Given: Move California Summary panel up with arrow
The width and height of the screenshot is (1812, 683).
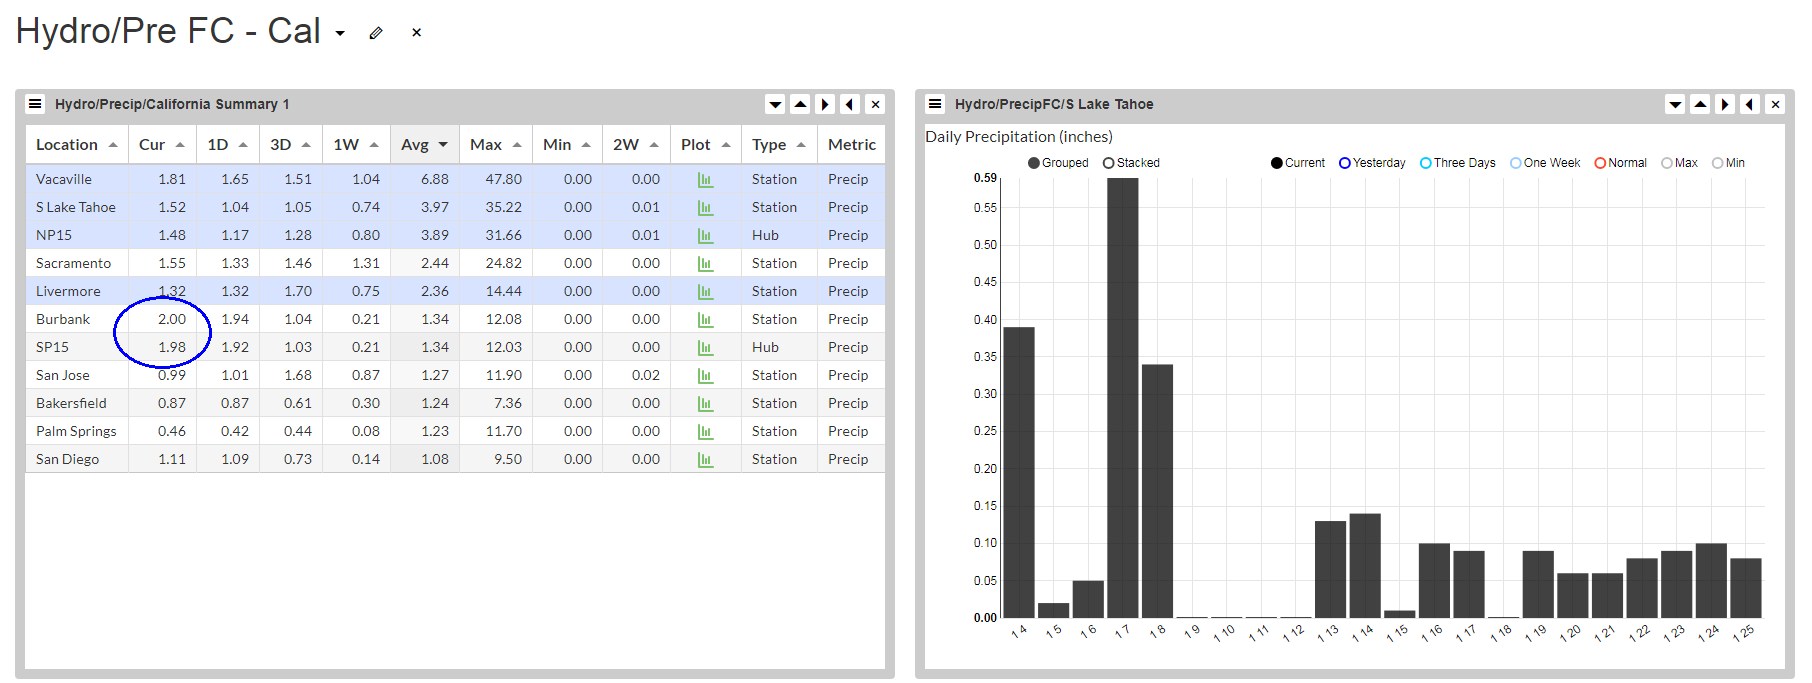Looking at the screenshot, I should pos(800,104).
